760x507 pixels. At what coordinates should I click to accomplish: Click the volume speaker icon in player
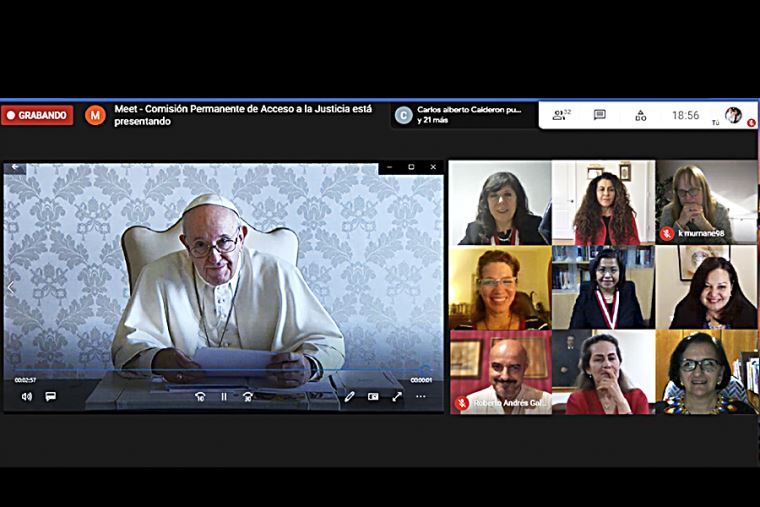point(26,397)
